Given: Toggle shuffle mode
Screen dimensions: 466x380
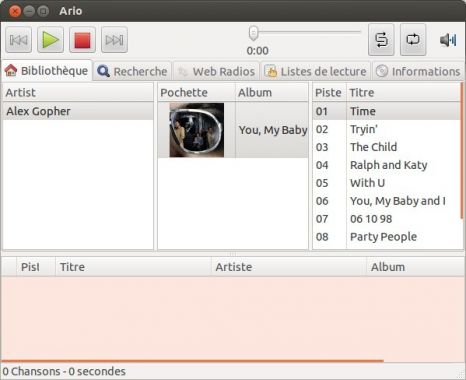Looking at the screenshot, I should (x=381, y=40).
